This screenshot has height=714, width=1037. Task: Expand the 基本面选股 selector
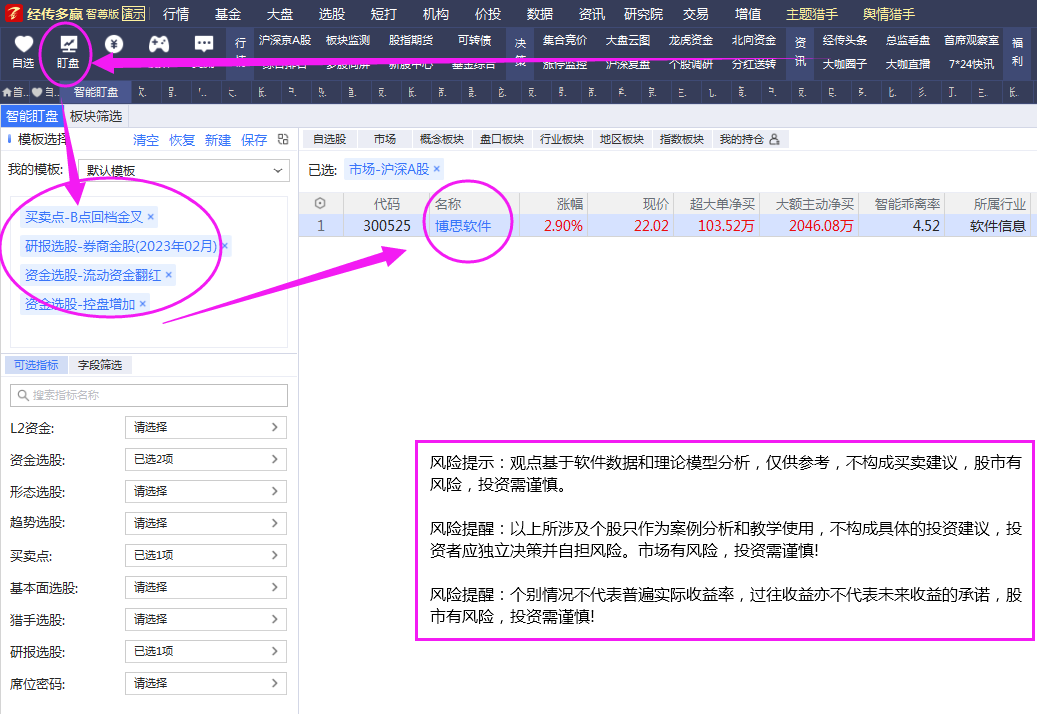pos(206,587)
